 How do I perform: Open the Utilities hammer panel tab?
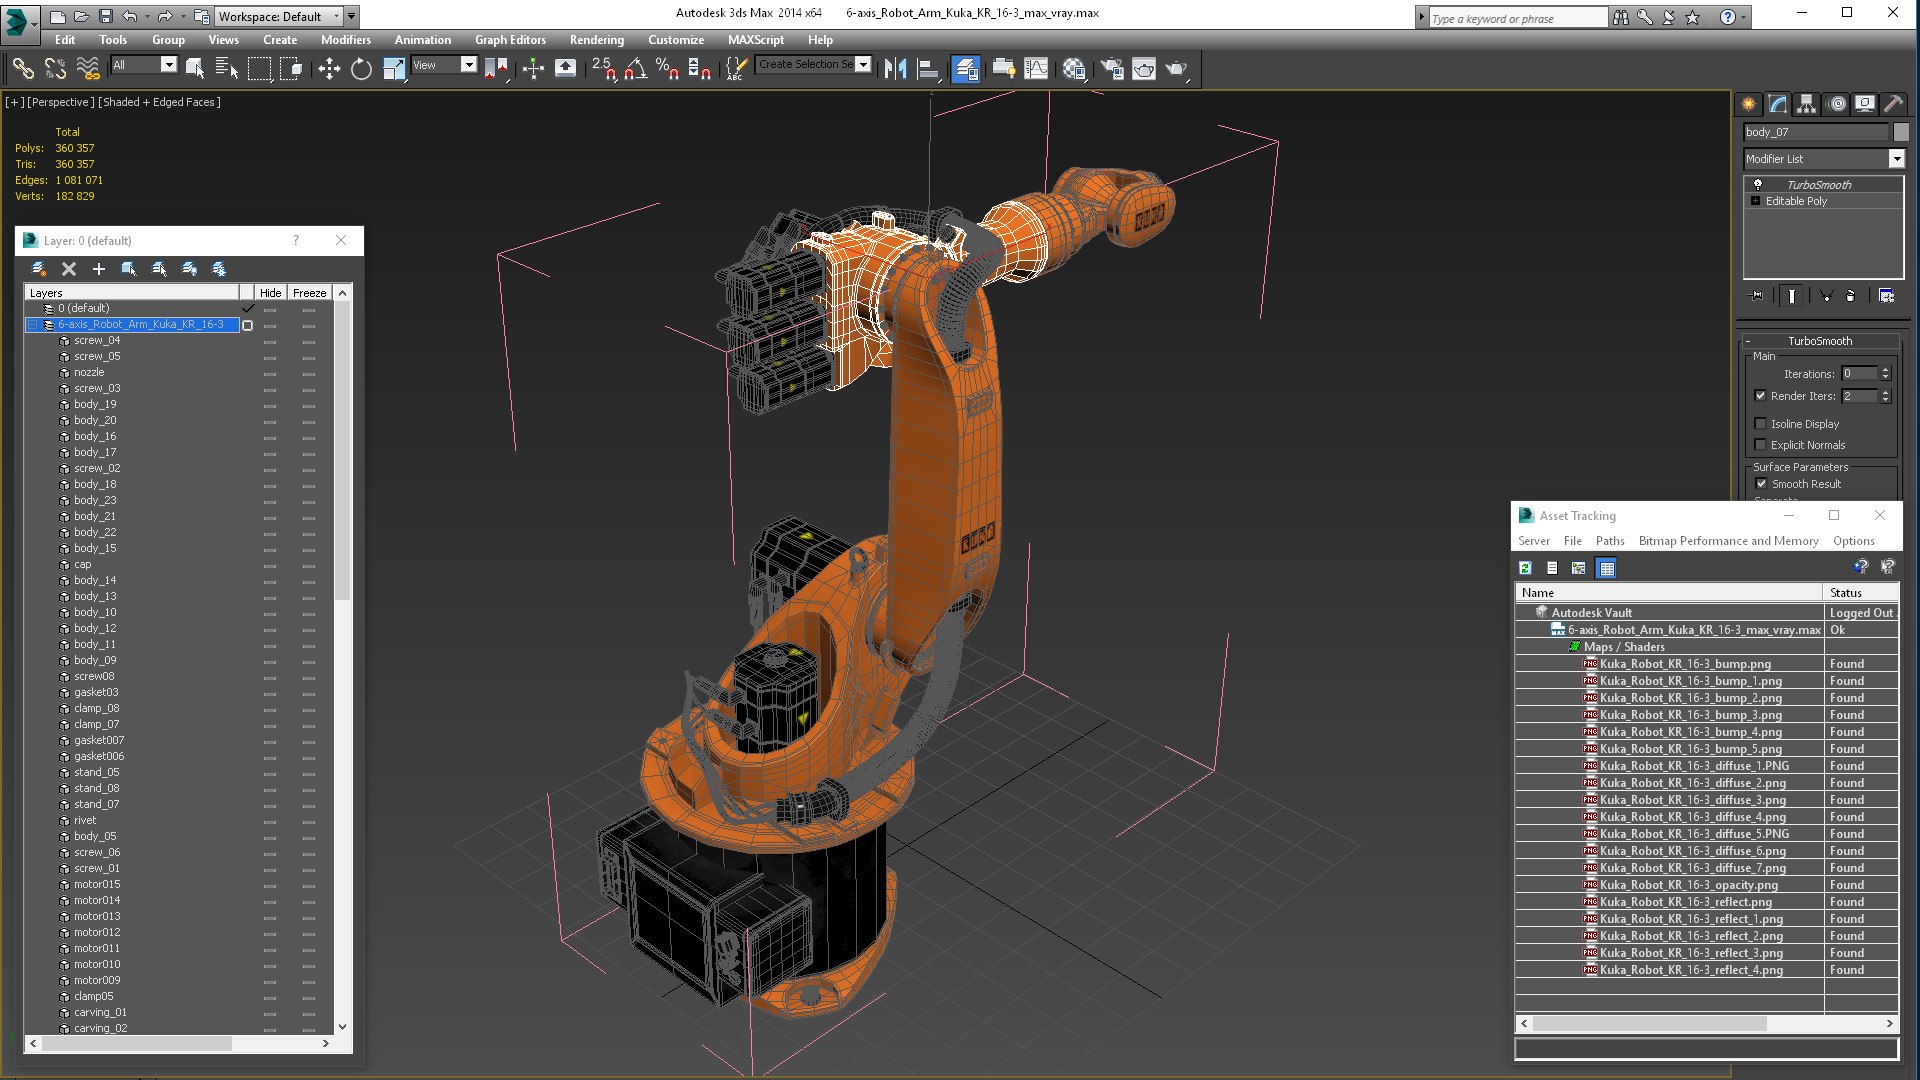[1893, 103]
